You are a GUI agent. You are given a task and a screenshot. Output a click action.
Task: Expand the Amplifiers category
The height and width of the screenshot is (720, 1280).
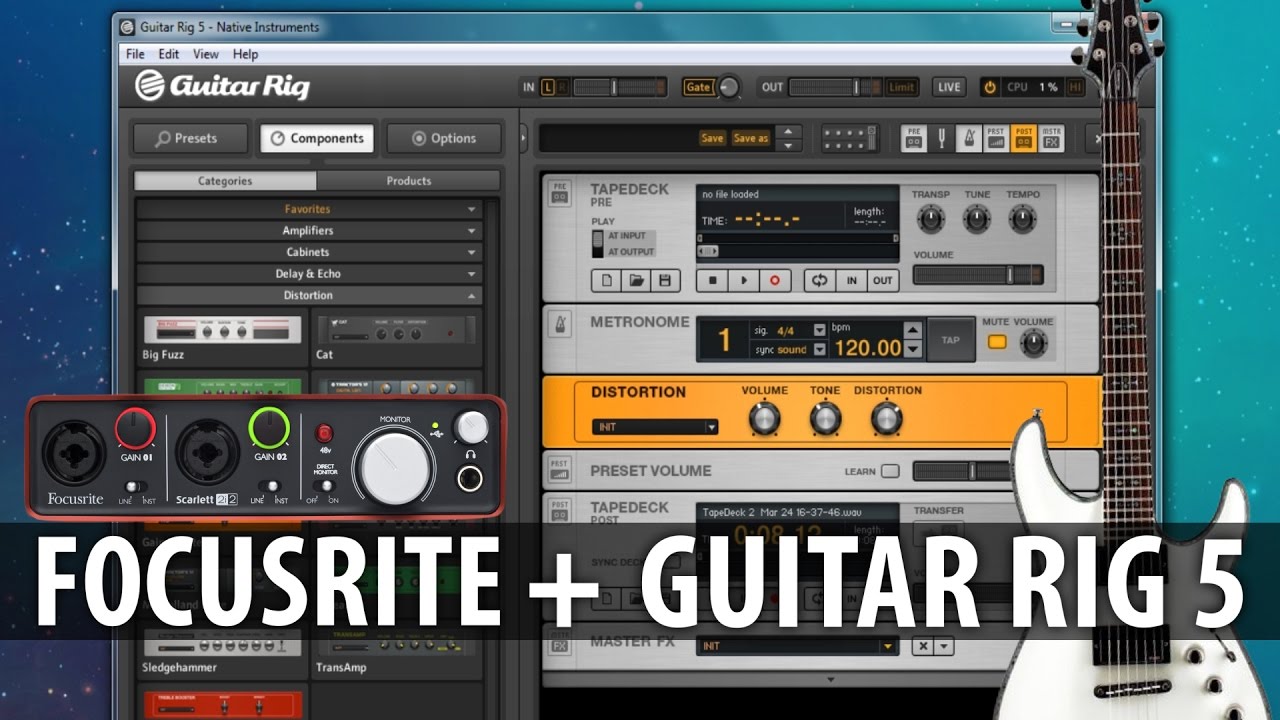point(309,231)
